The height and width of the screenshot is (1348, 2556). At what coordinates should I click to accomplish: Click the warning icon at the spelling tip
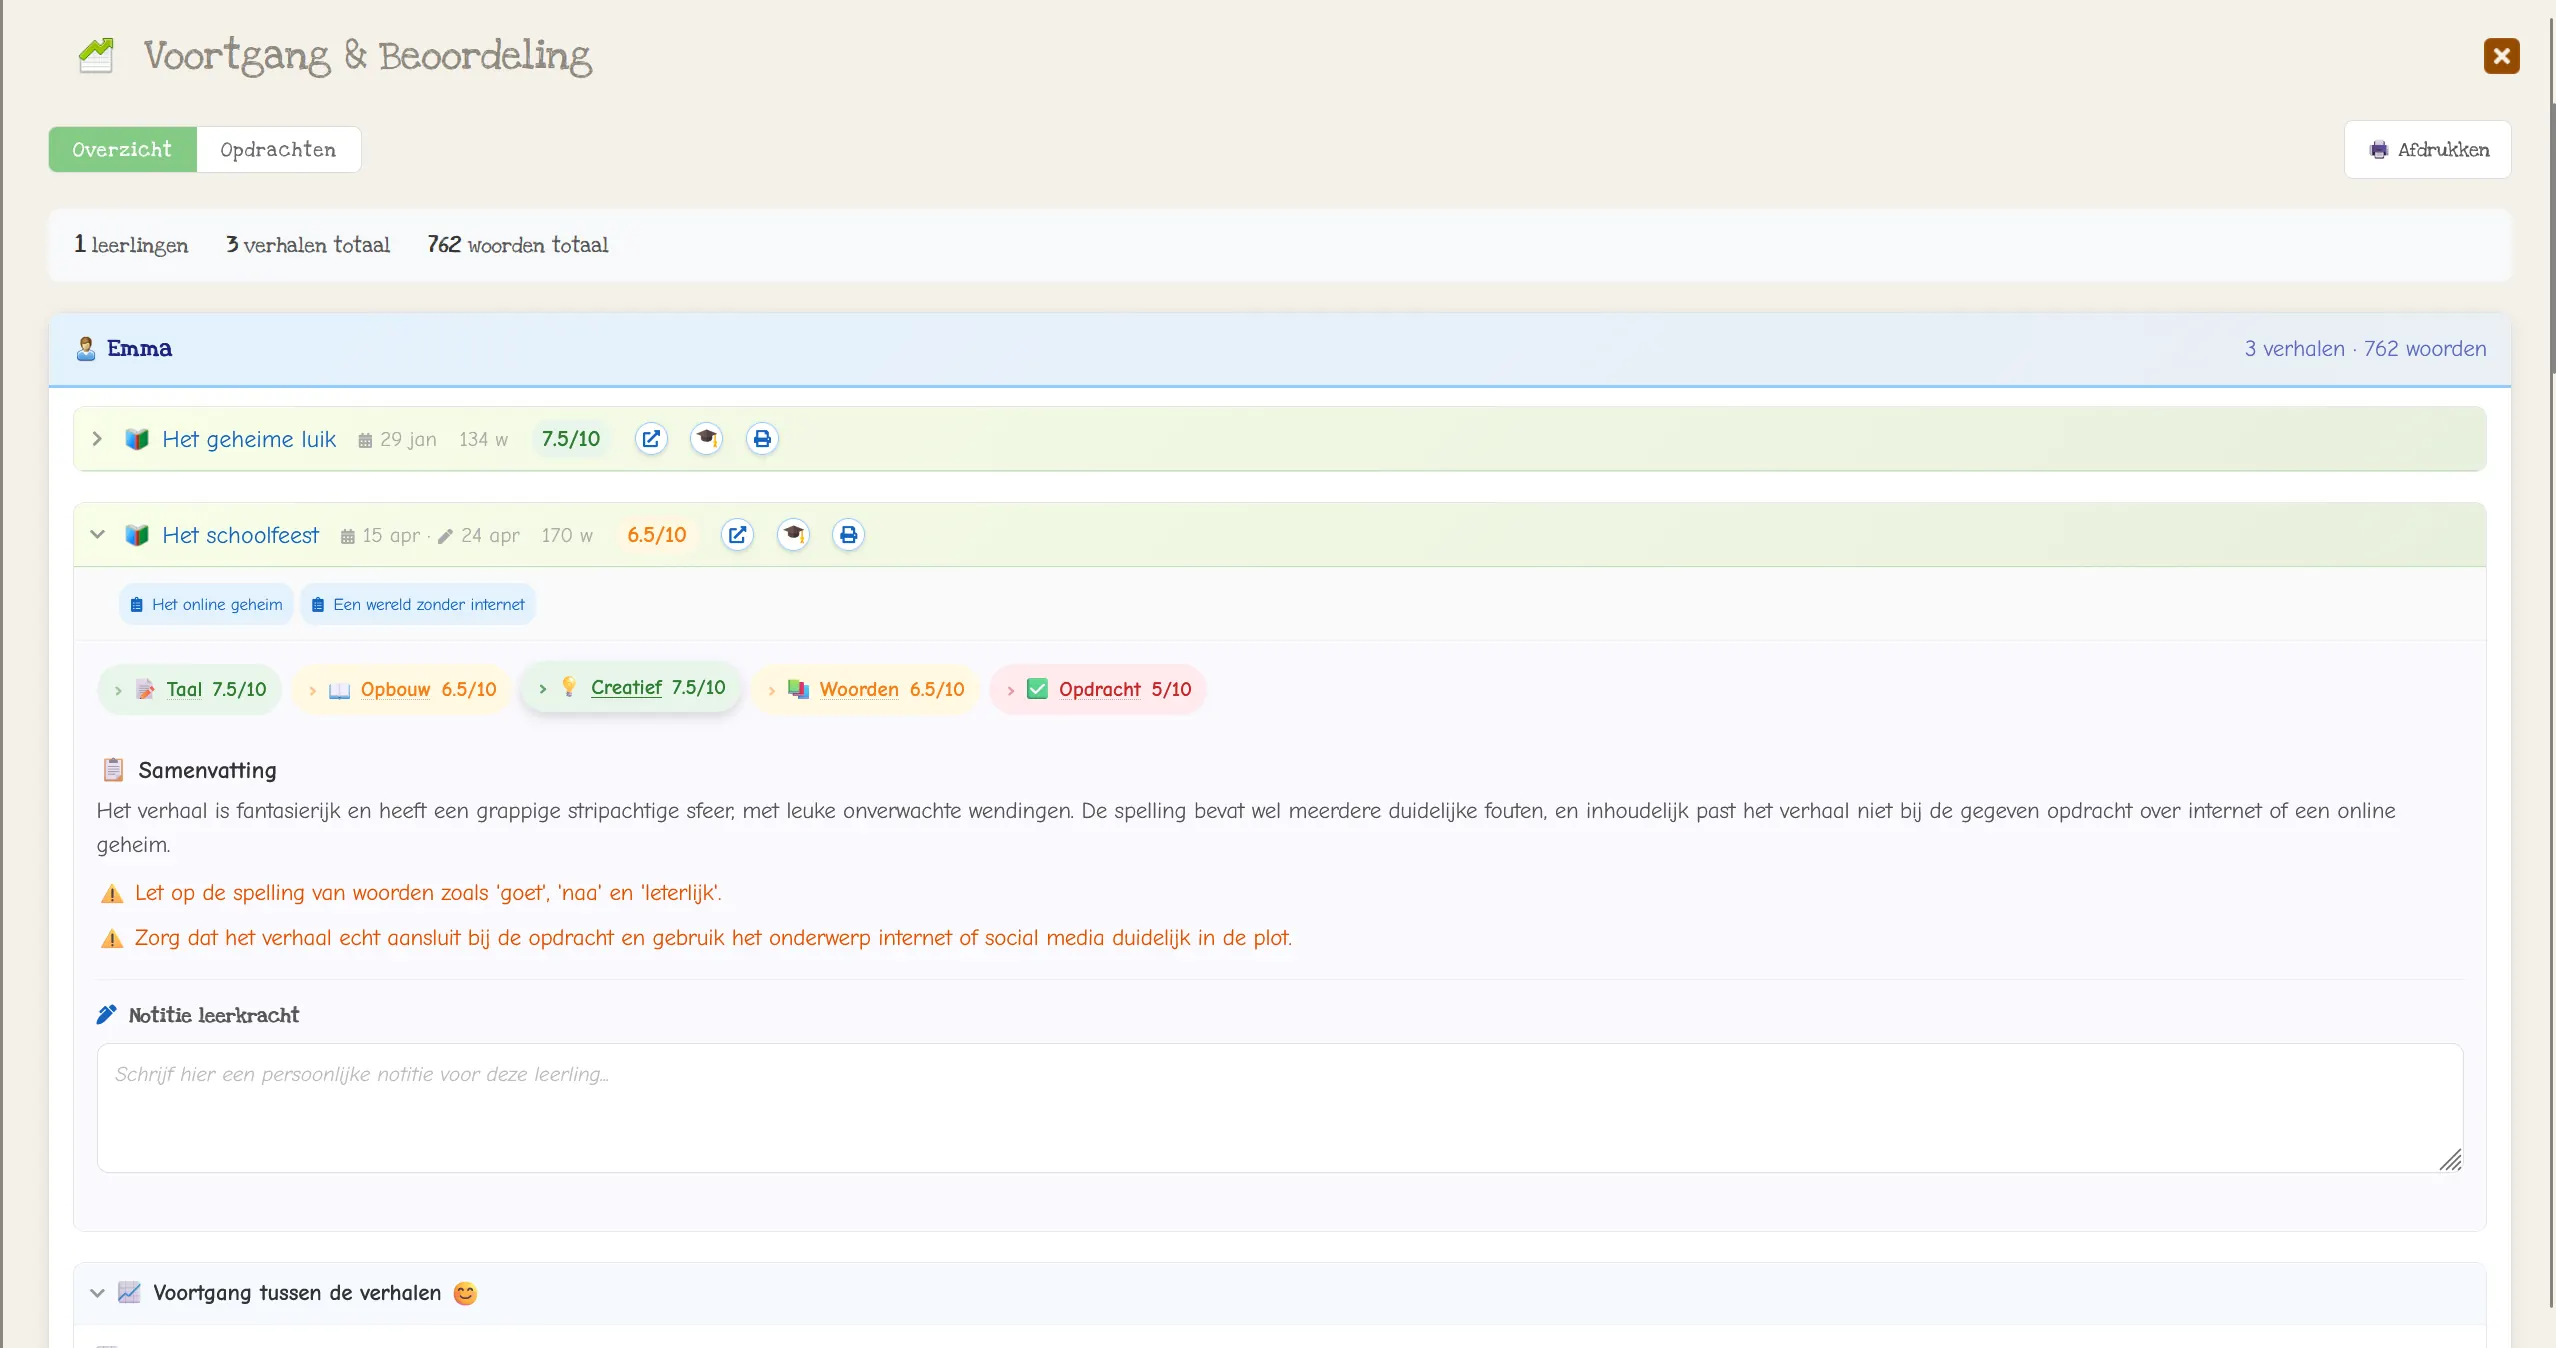click(112, 894)
